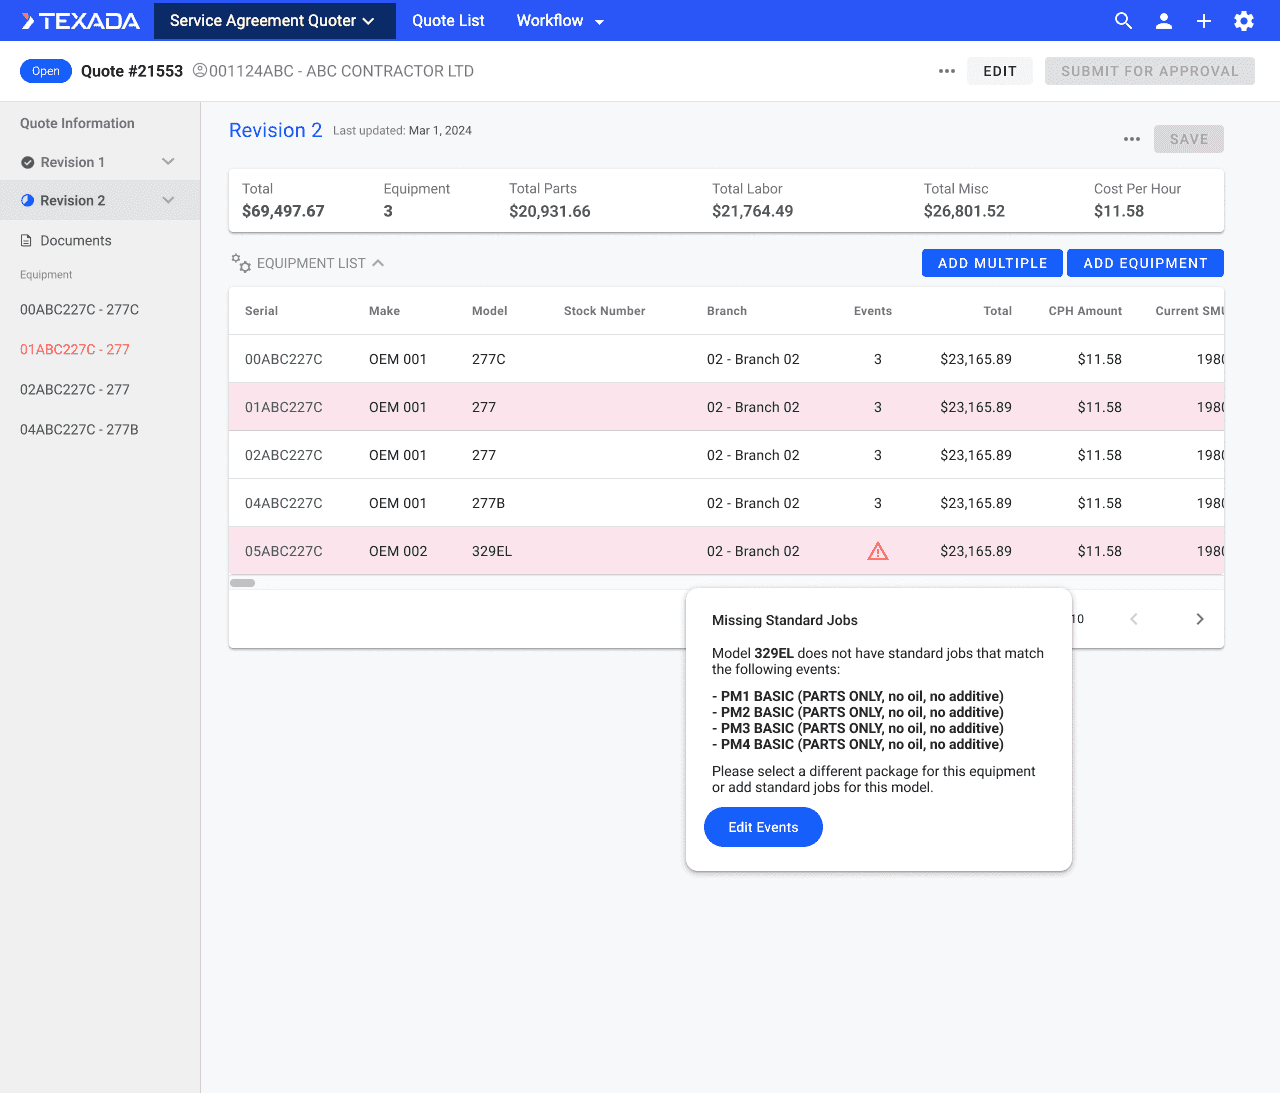
Task: Click the Revision 1 checkmark status icon
Action: (x=28, y=162)
